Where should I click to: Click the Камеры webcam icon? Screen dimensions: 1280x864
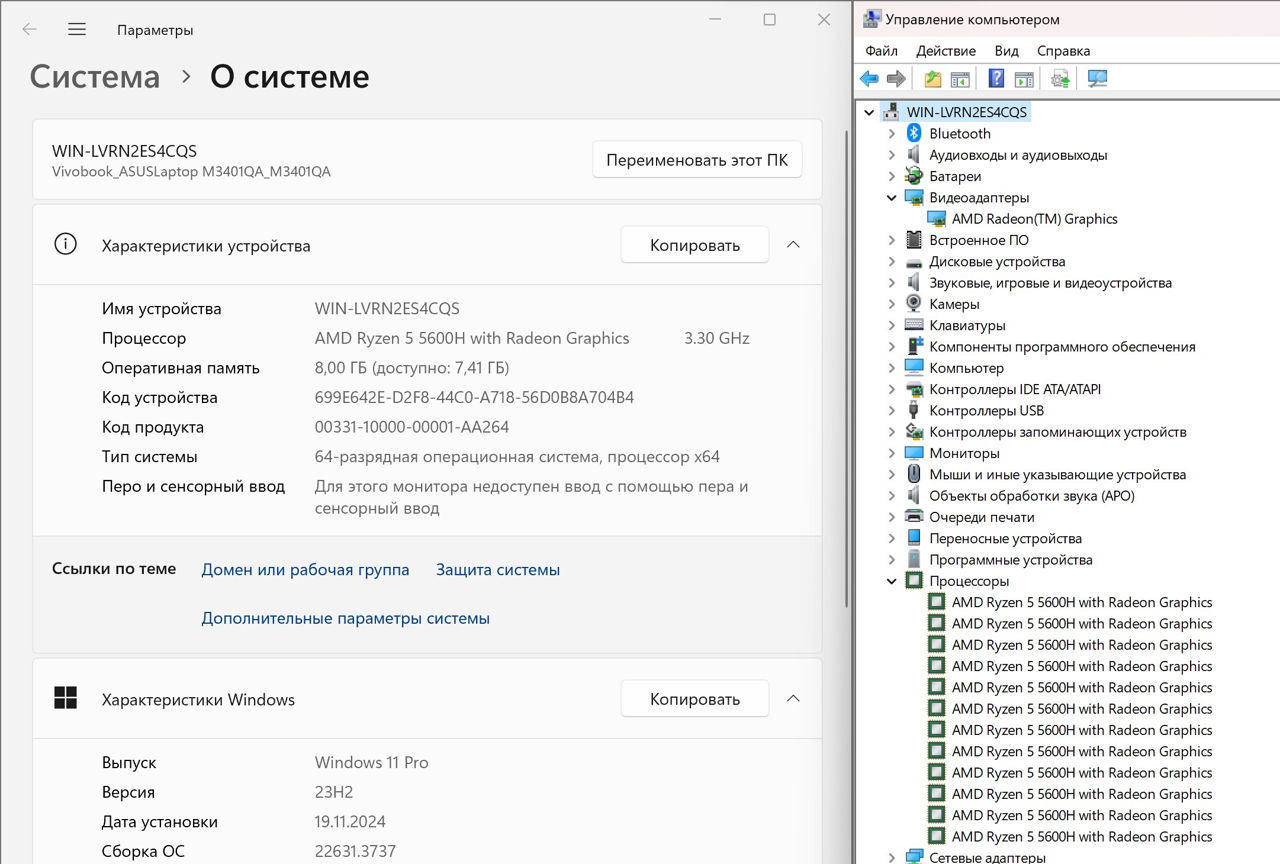tap(913, 304)
